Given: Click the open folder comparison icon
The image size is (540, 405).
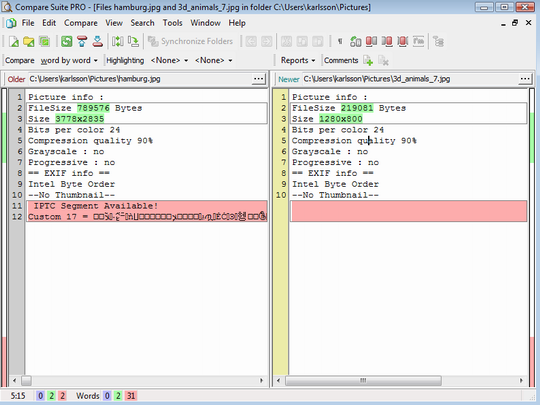Looking at the screenshot, I should (29, 42).
